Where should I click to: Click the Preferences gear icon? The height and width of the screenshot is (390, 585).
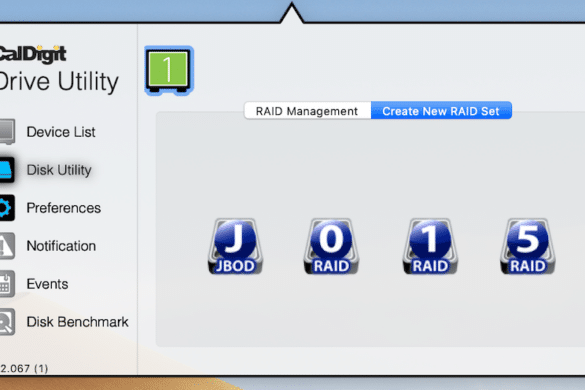(x=7, y=208)
